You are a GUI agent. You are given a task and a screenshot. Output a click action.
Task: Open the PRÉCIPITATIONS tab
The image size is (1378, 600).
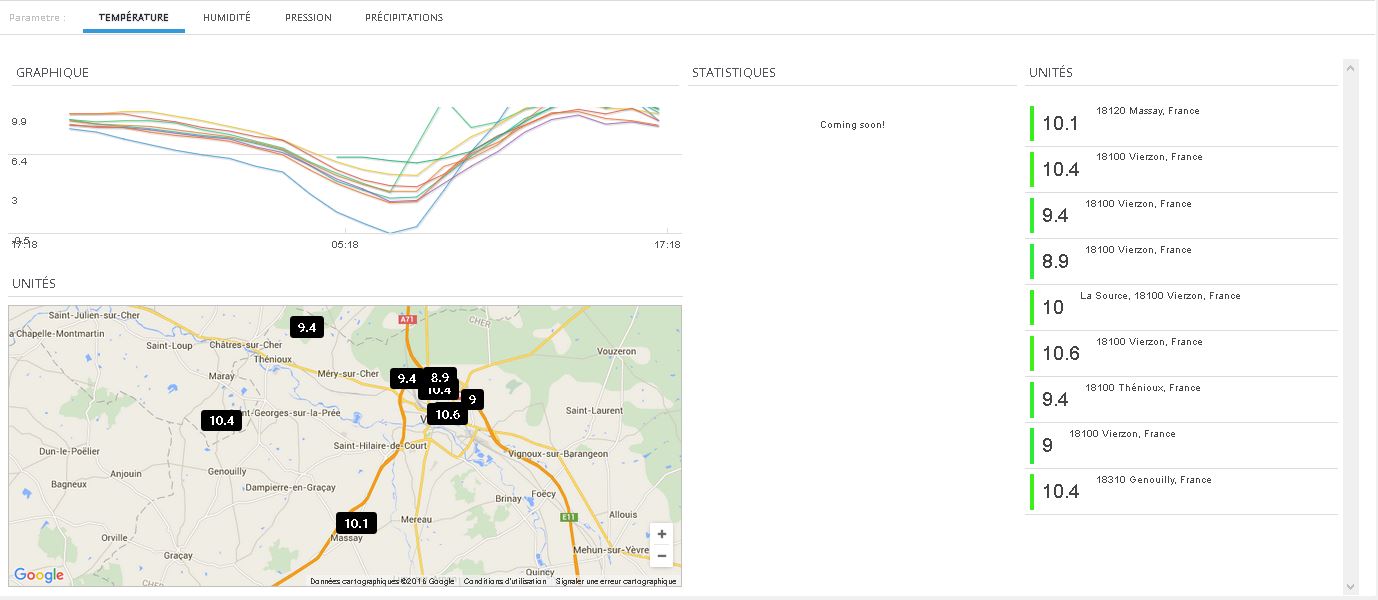(x=404, y=18)
